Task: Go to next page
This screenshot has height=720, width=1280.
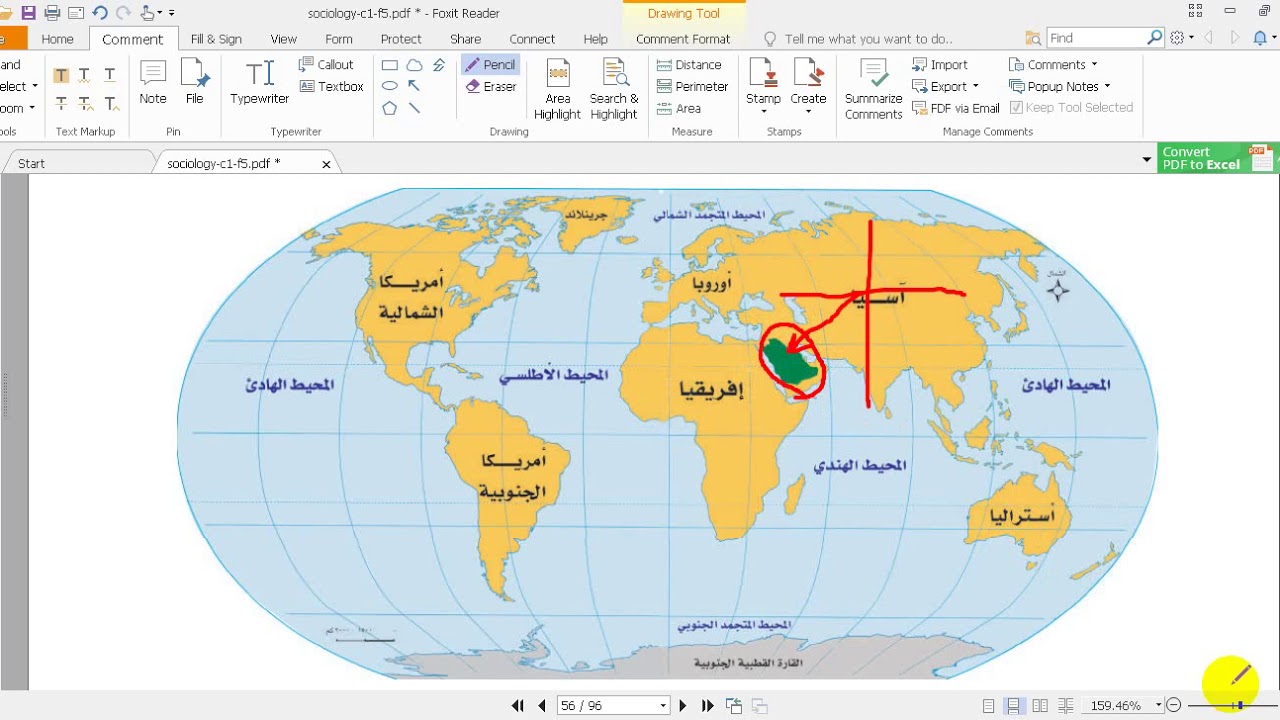Action: tap(683, 706)
